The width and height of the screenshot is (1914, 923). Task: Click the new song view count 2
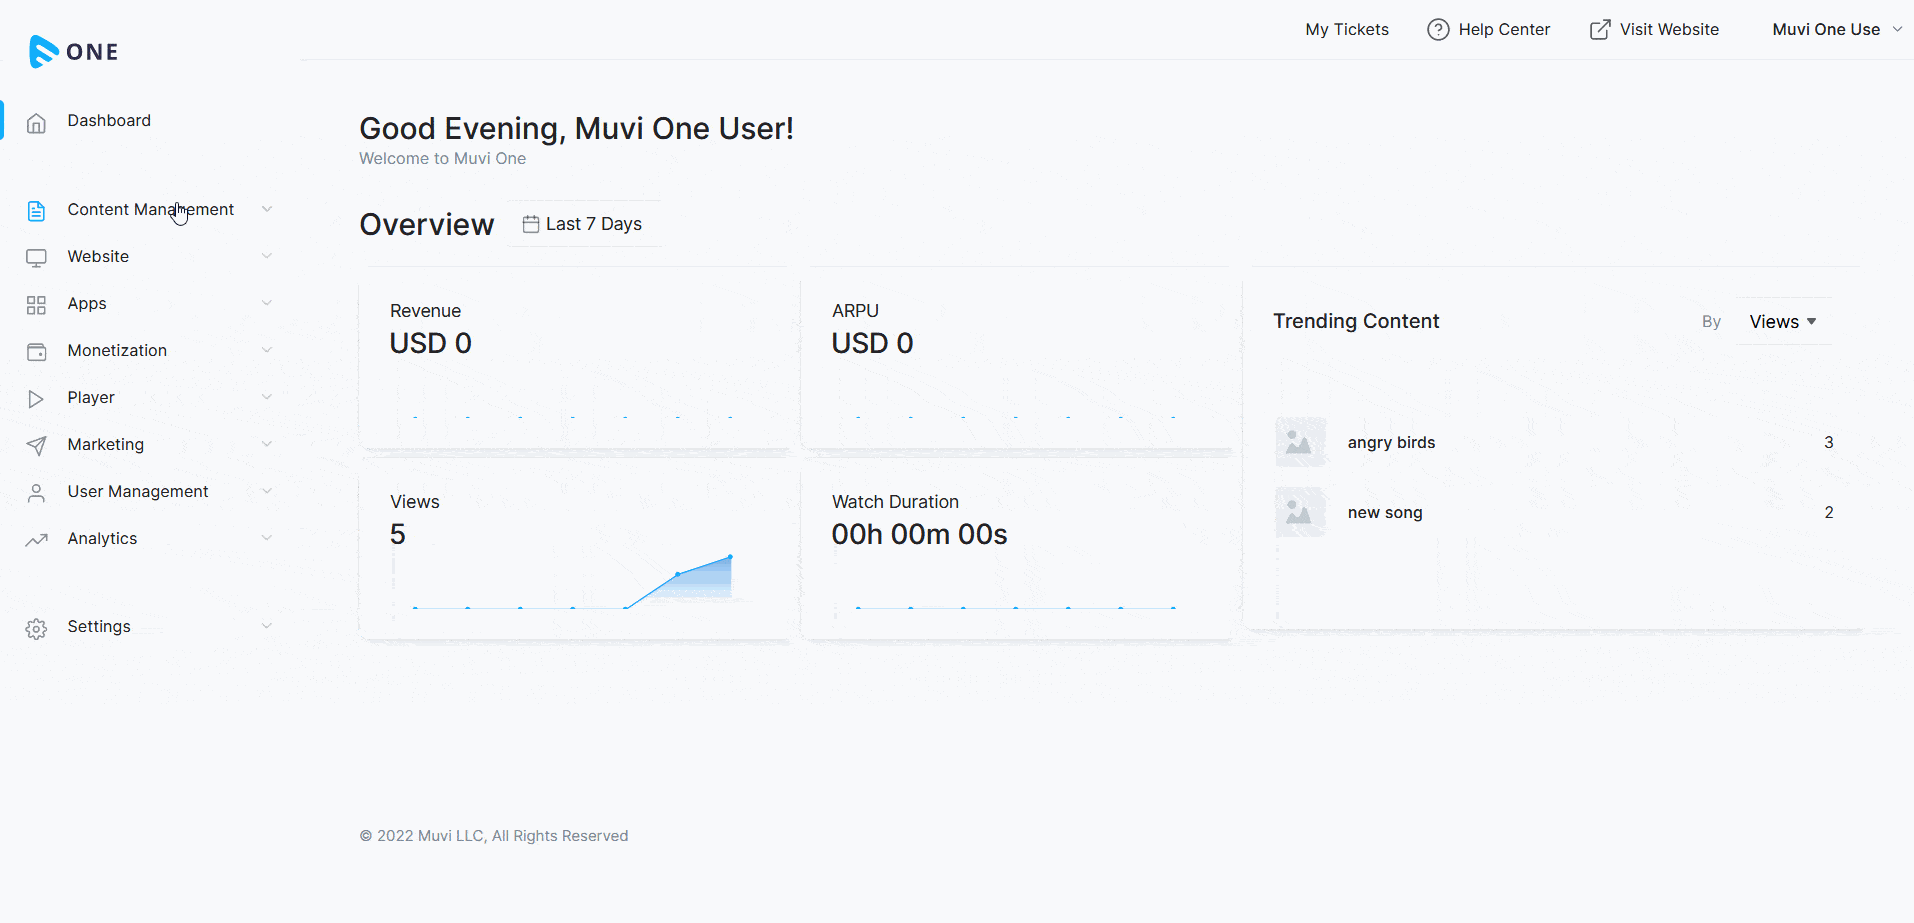pyautogui.click(x=1829, y=512)
